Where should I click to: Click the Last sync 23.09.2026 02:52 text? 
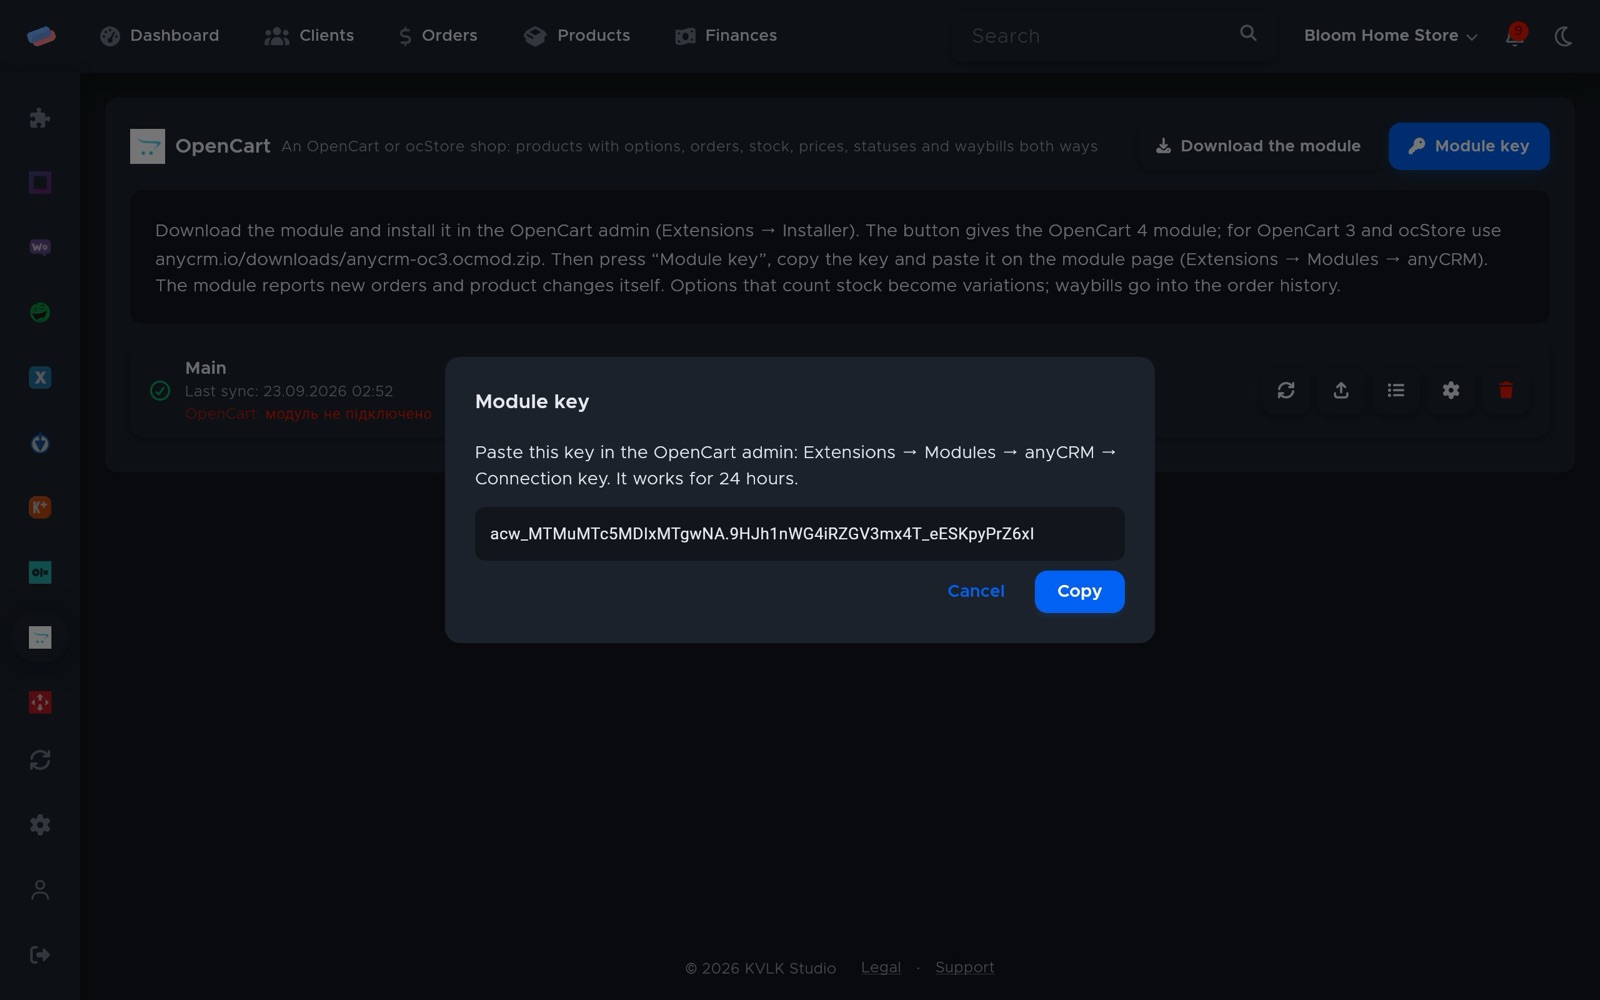click(289, 391)
